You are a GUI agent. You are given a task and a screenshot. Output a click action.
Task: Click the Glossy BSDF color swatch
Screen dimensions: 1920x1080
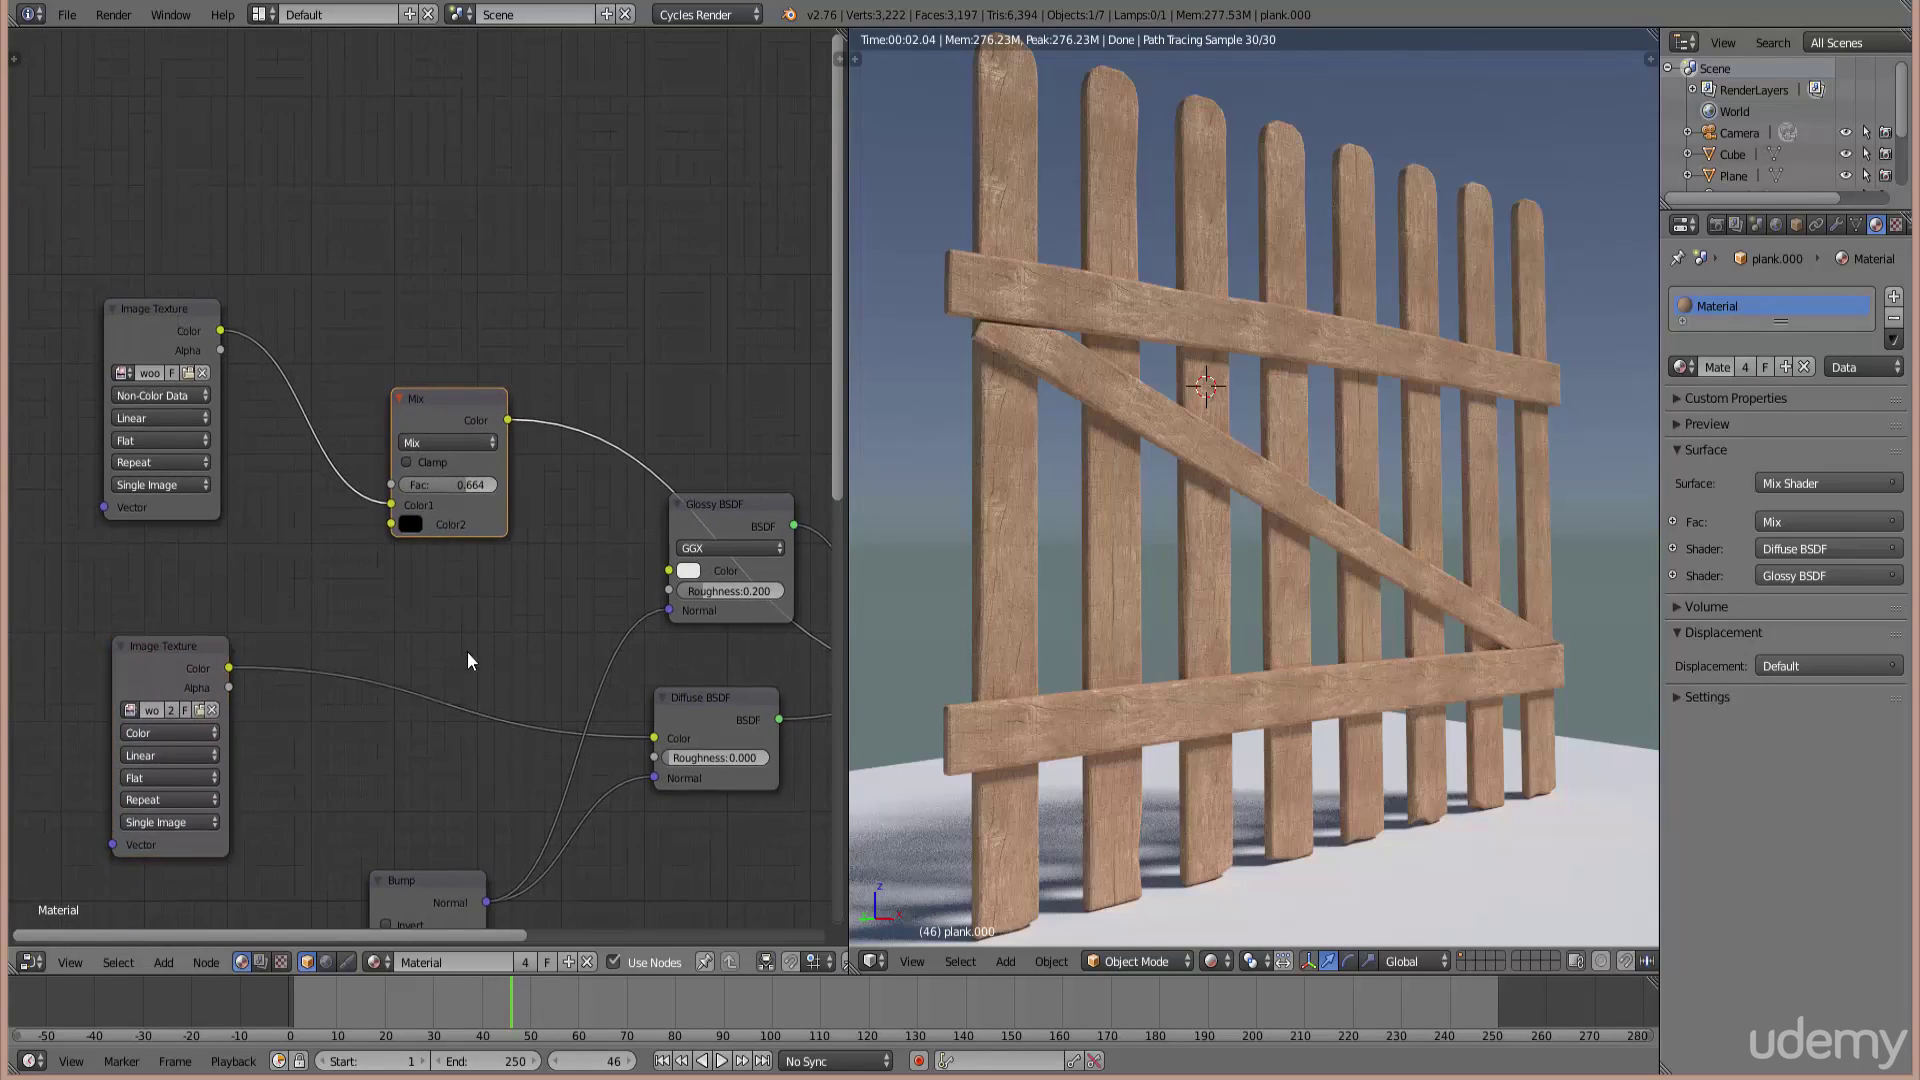688,570
